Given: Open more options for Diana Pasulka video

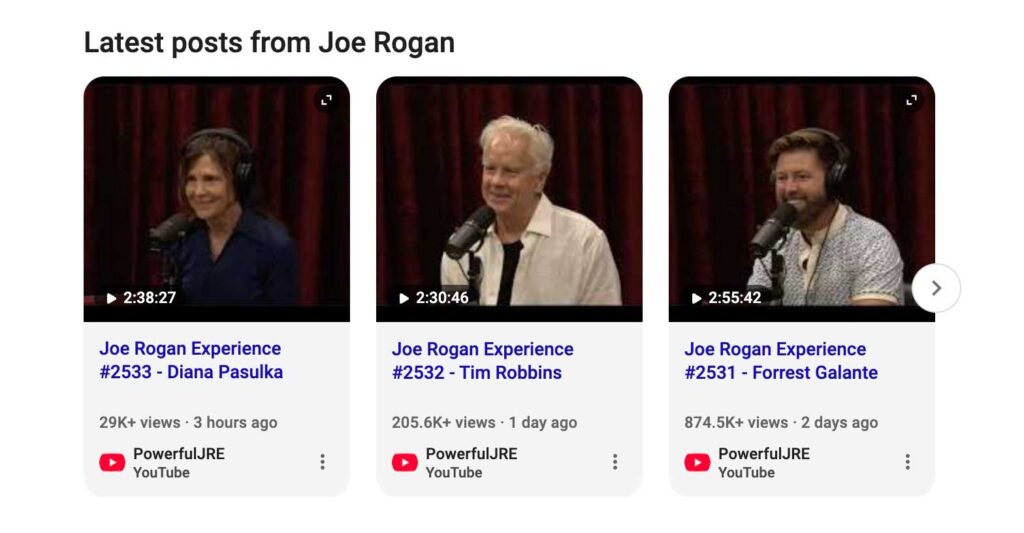Looking at the screenshot, I should coord(322,462).
